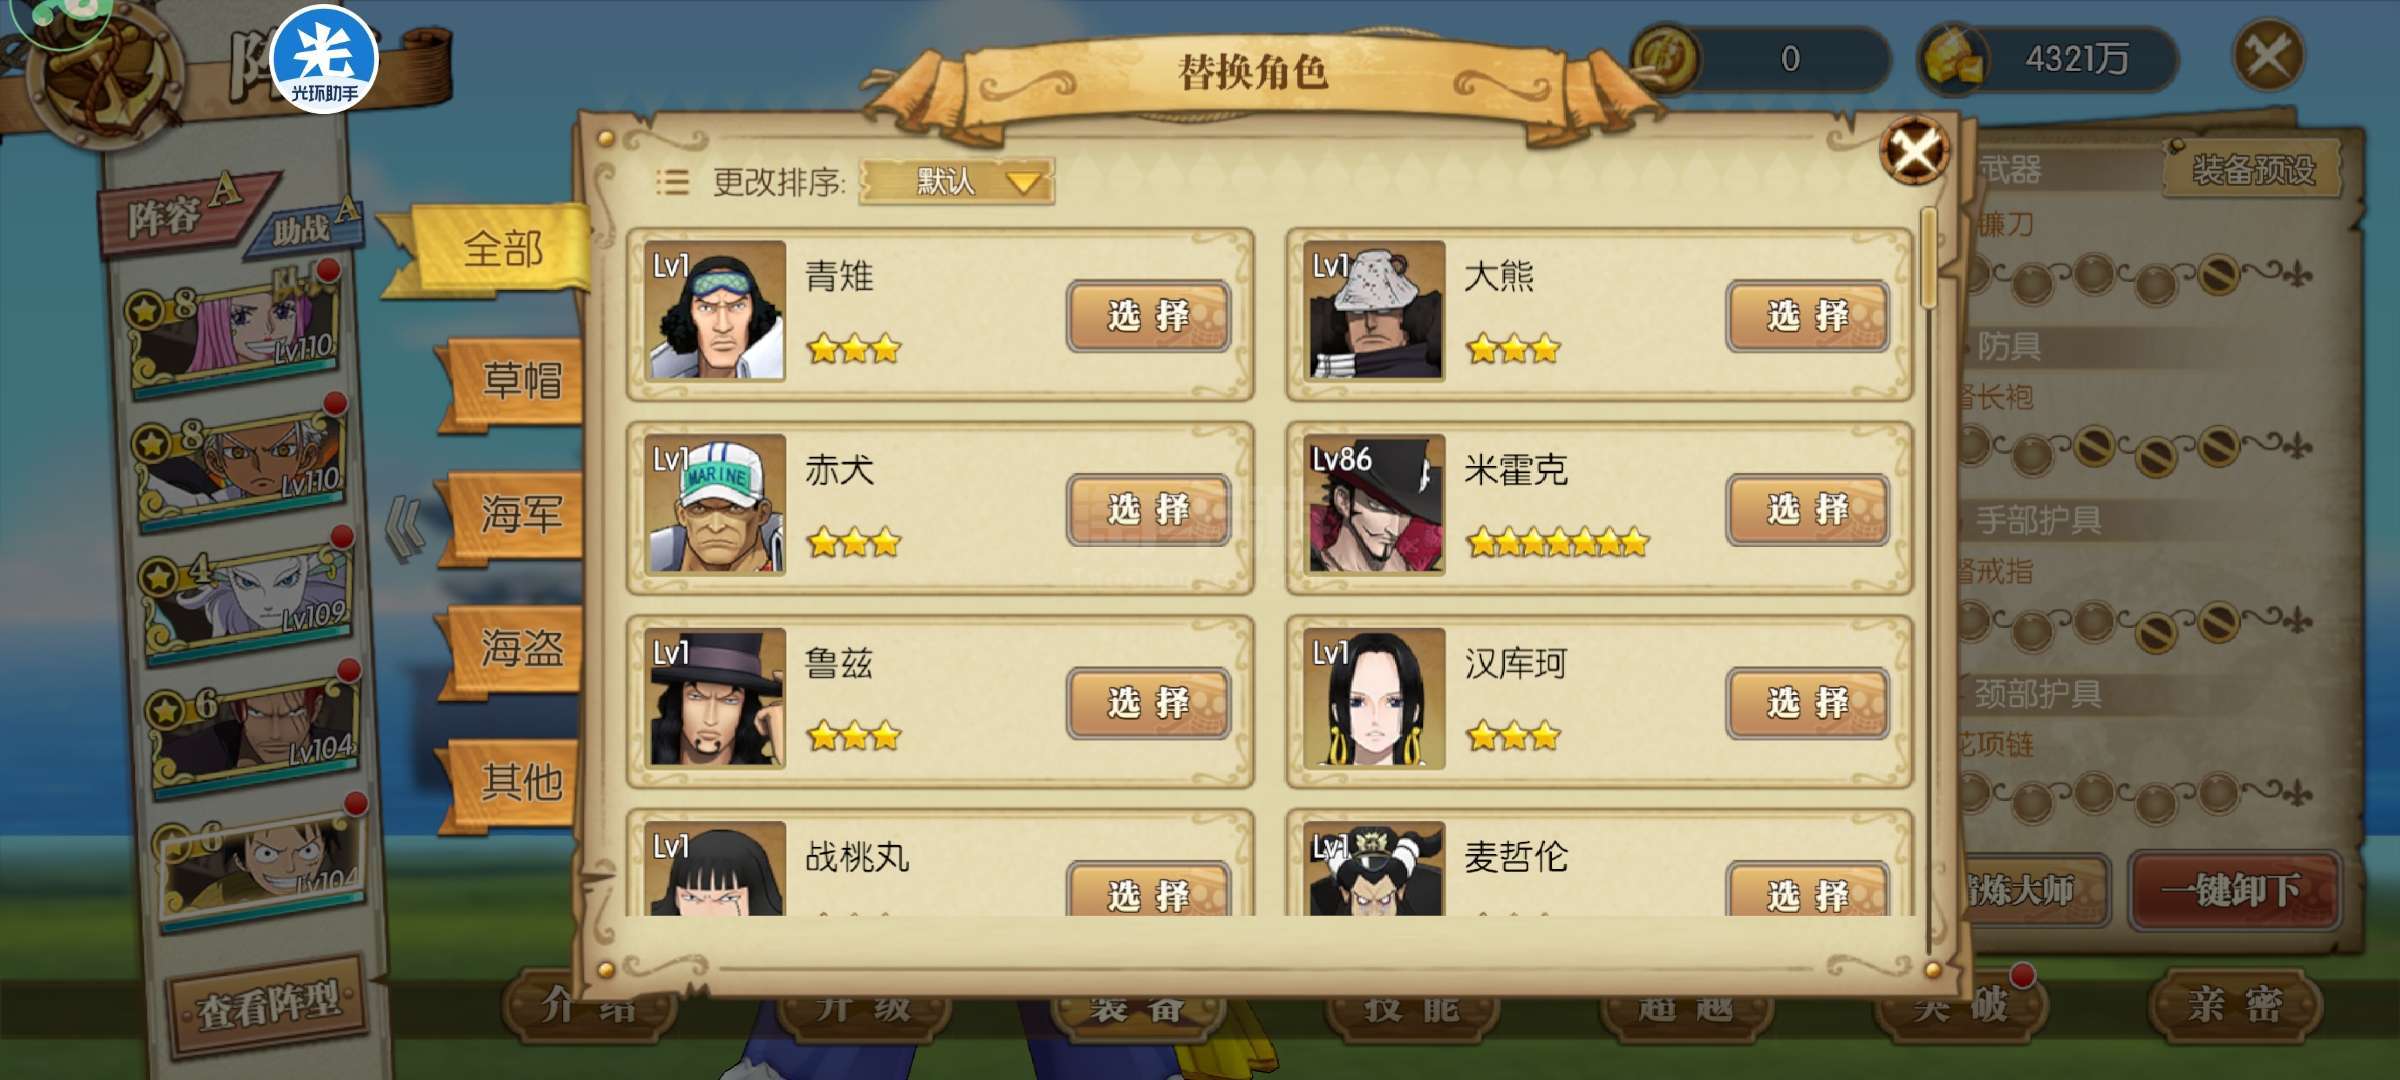The height and width of the screenshot is (1080, 2400).
Task: Tap the 光环助手 floating icon
Action: 324,60
